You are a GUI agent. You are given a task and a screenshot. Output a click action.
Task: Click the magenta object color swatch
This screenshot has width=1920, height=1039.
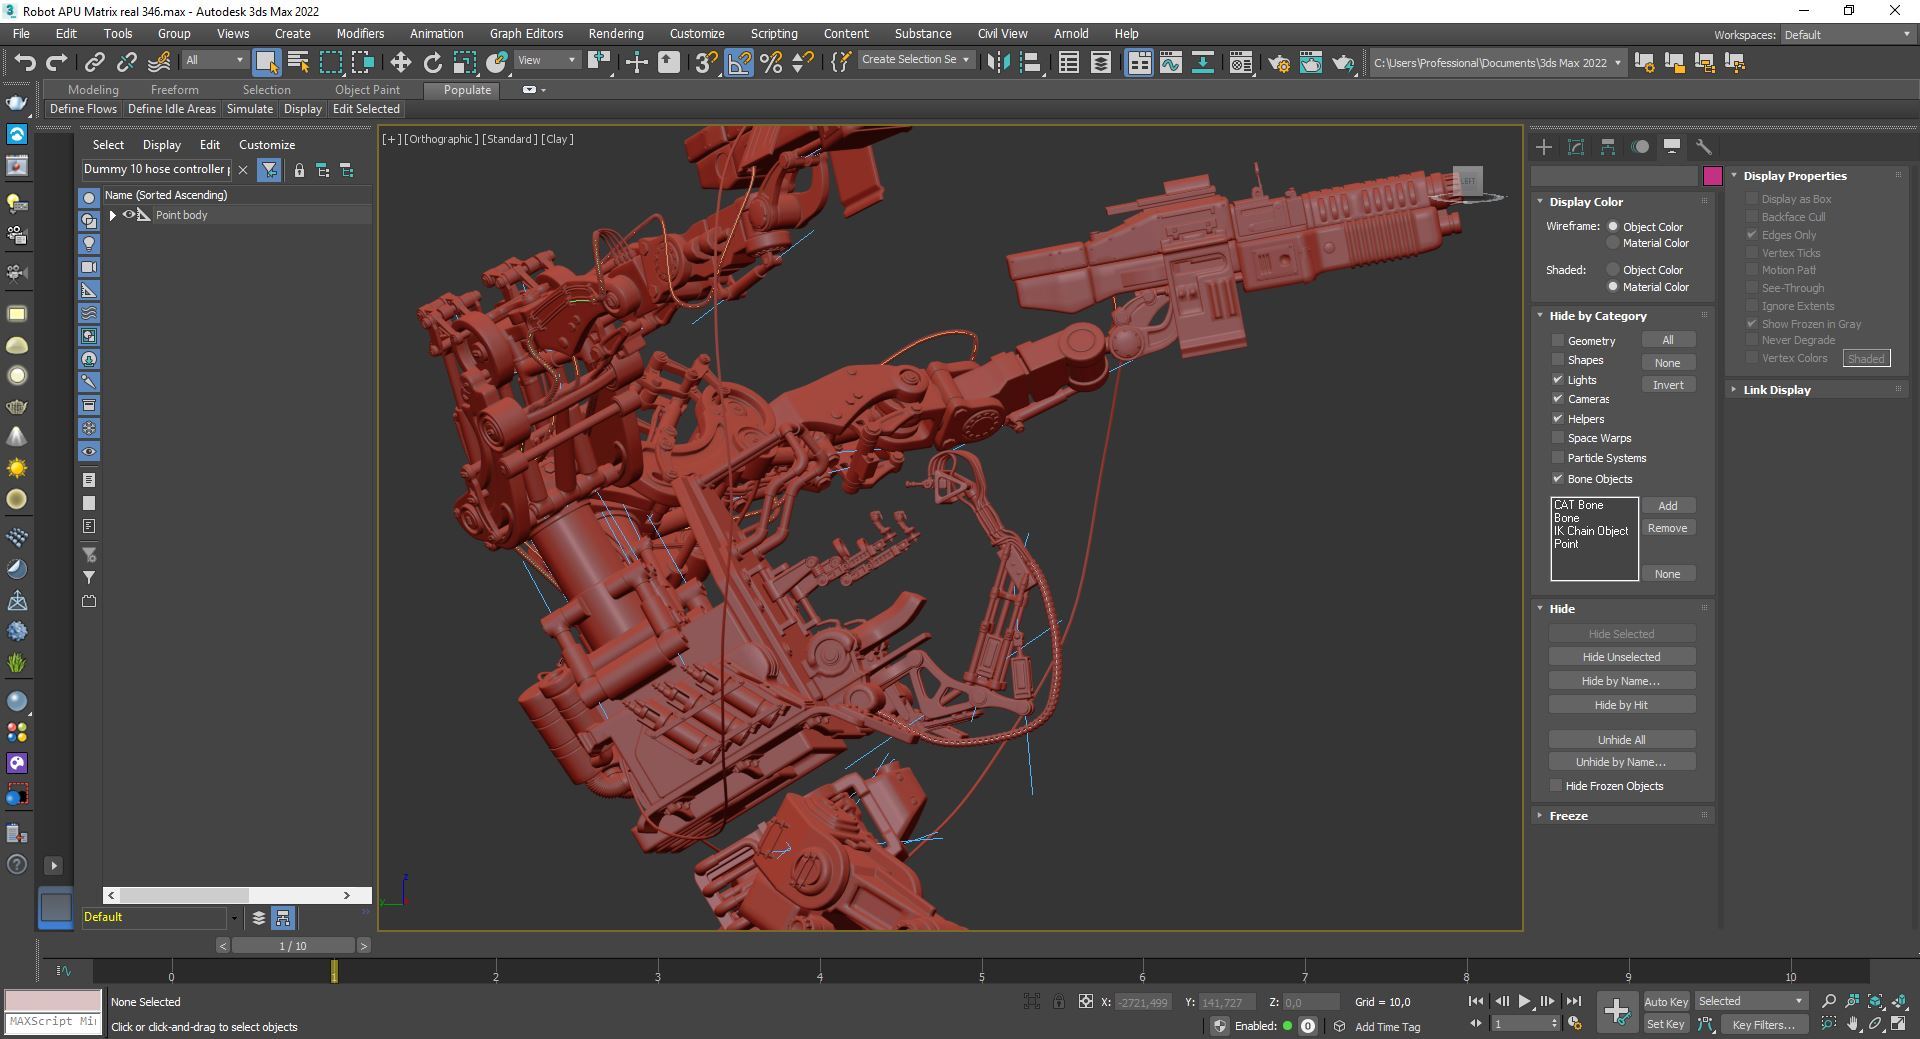1713,176
